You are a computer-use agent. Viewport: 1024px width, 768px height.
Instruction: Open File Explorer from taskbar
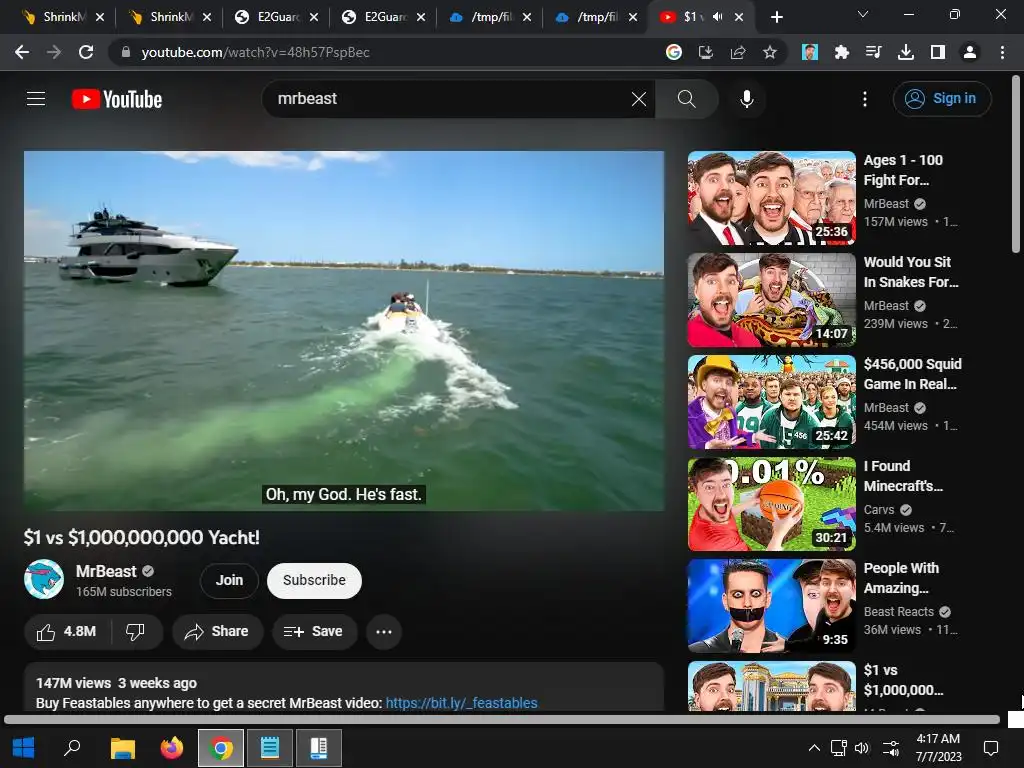click(122, 748)
